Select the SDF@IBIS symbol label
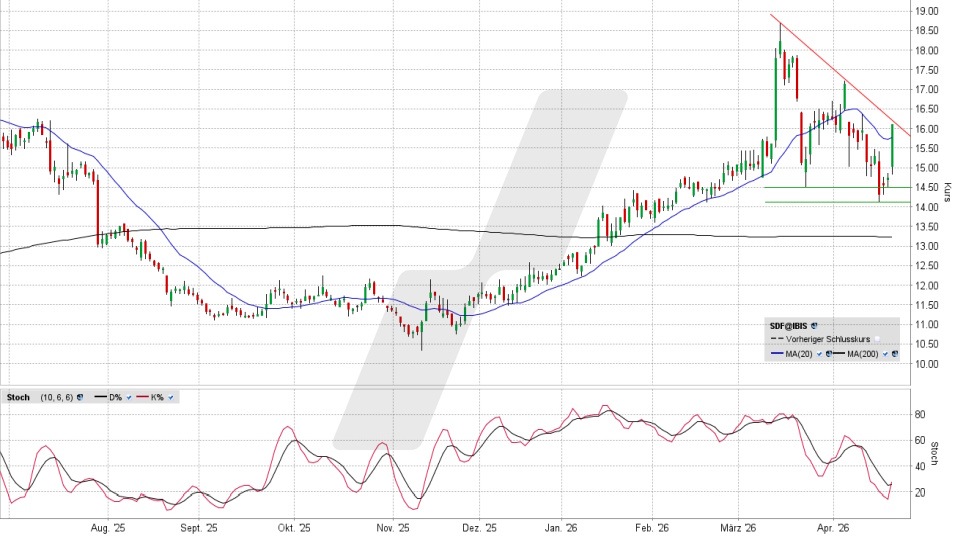 [785, 325]
